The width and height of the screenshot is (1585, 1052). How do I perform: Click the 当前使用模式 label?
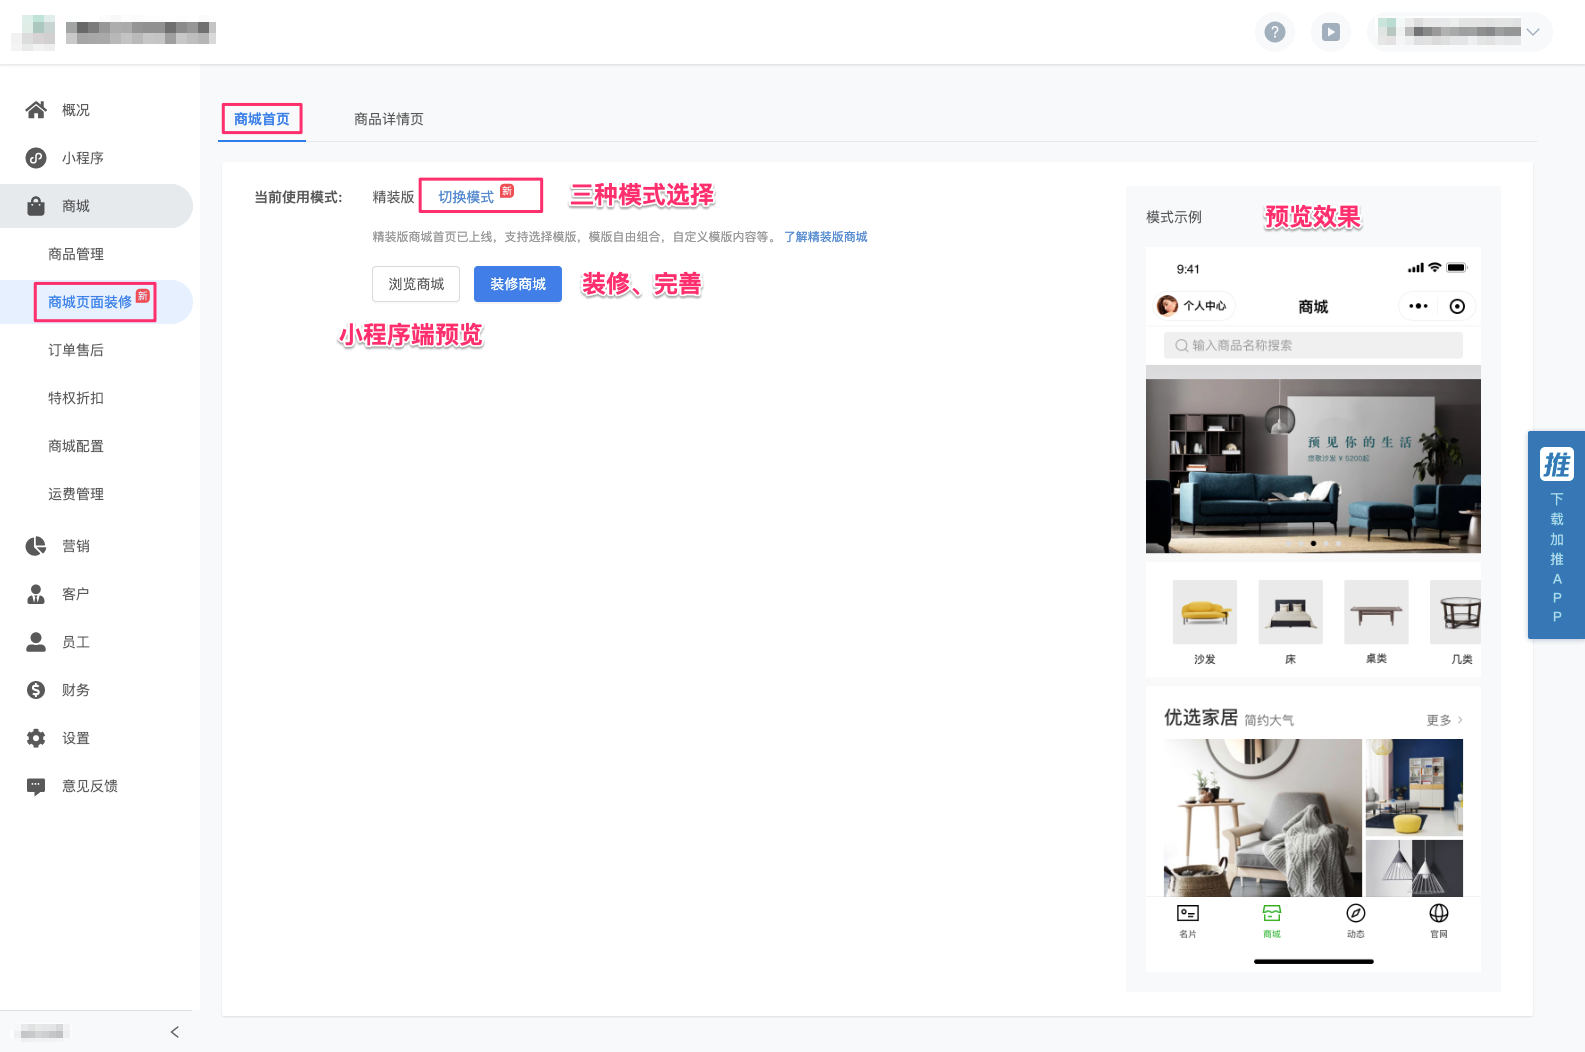click(x=298, y=197)
